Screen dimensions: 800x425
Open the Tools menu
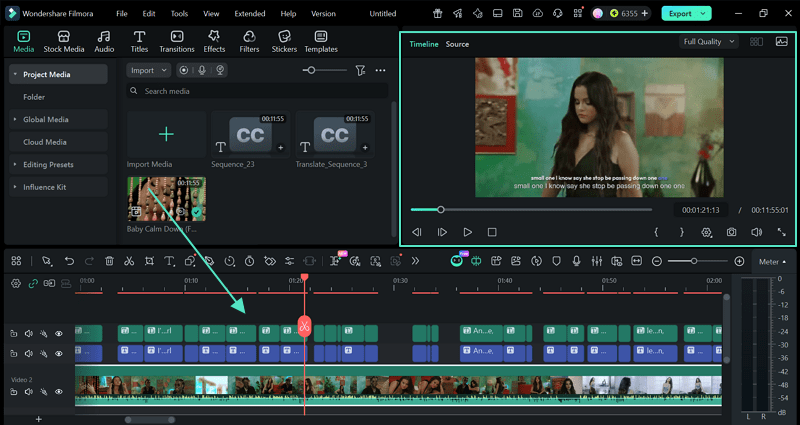pos(179,14)
